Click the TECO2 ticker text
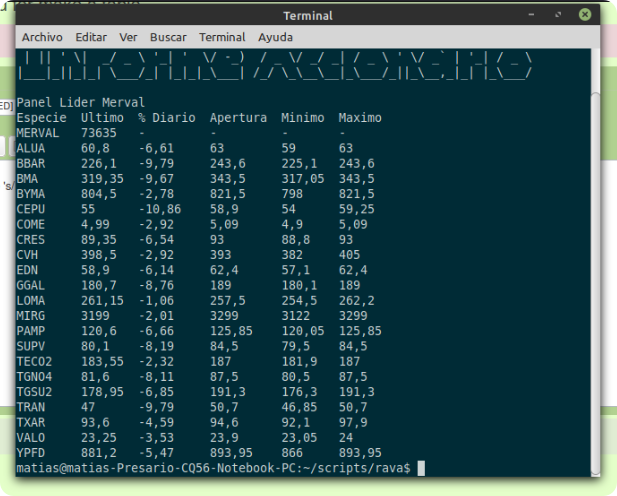 coord(34,361)
